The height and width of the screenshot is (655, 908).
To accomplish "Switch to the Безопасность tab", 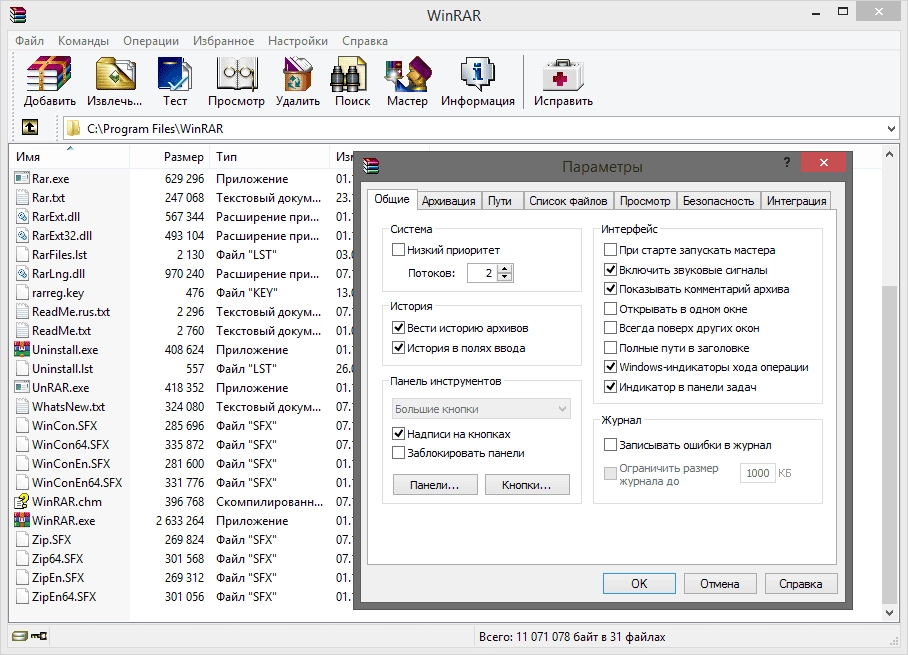I will 718,200.
